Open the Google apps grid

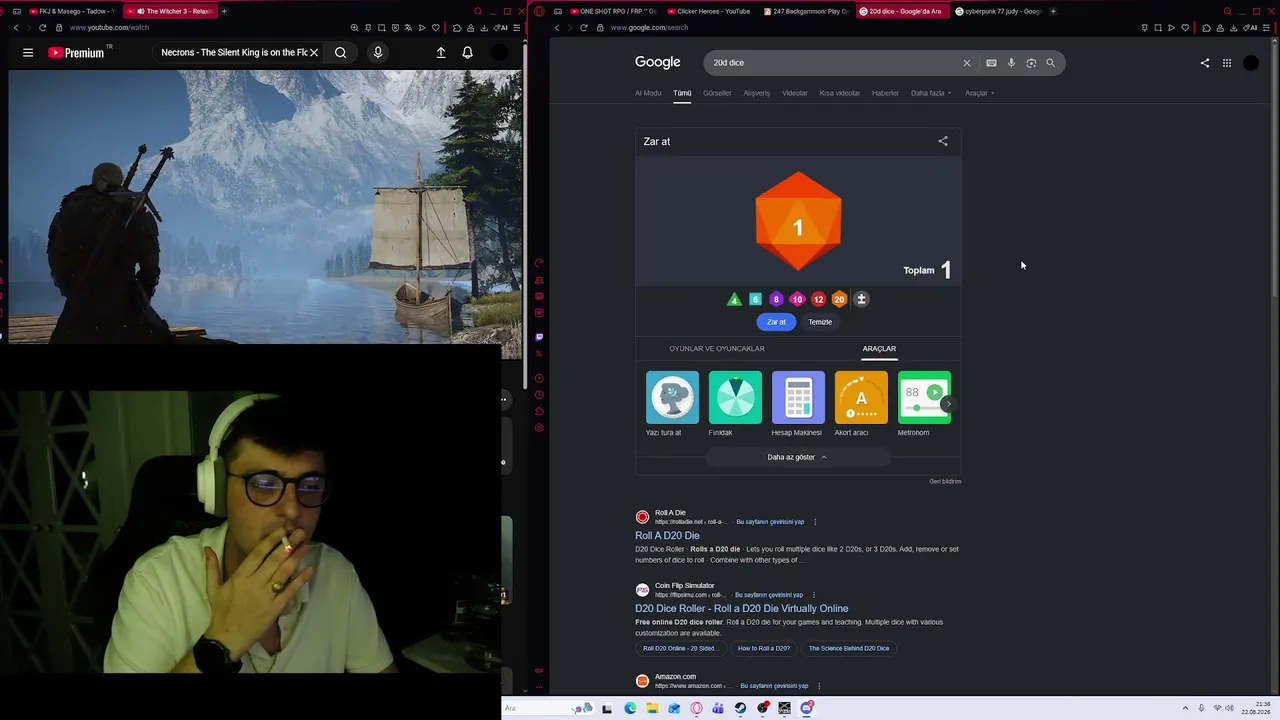[1227, 63]
